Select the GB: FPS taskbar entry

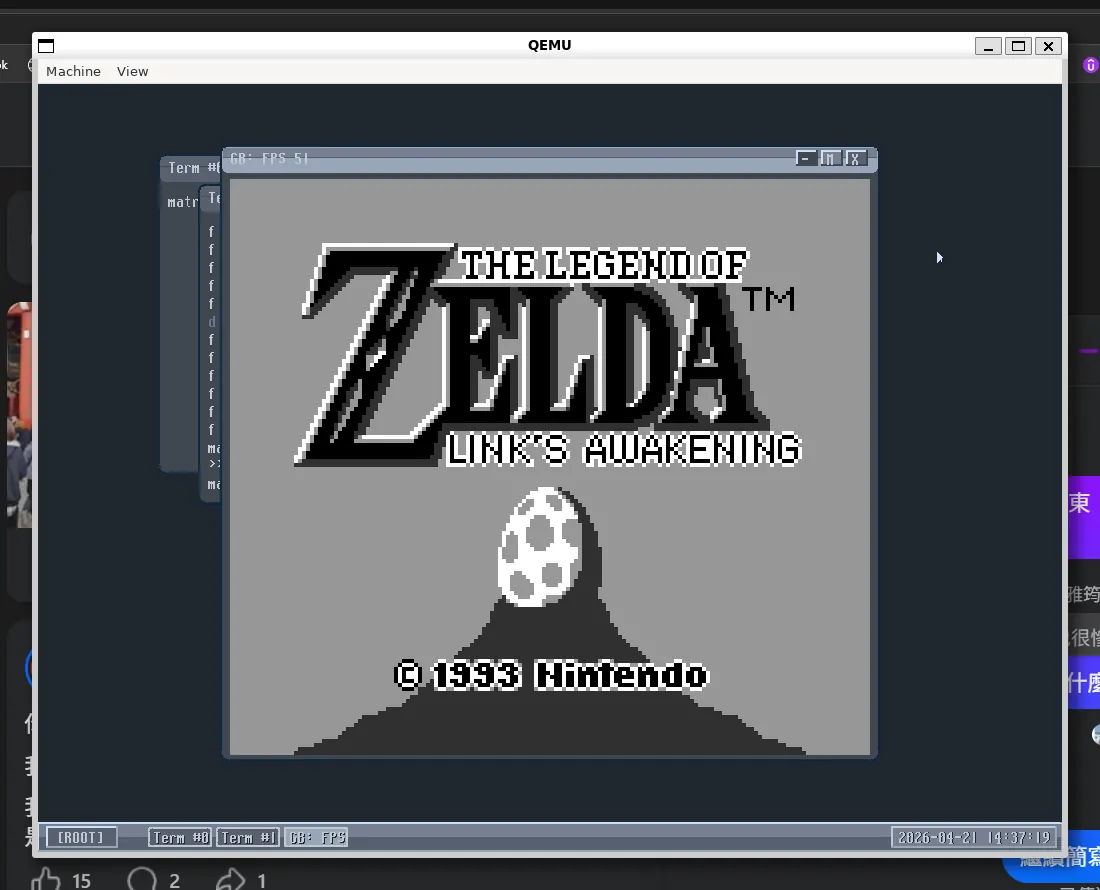tap(316, 837)
